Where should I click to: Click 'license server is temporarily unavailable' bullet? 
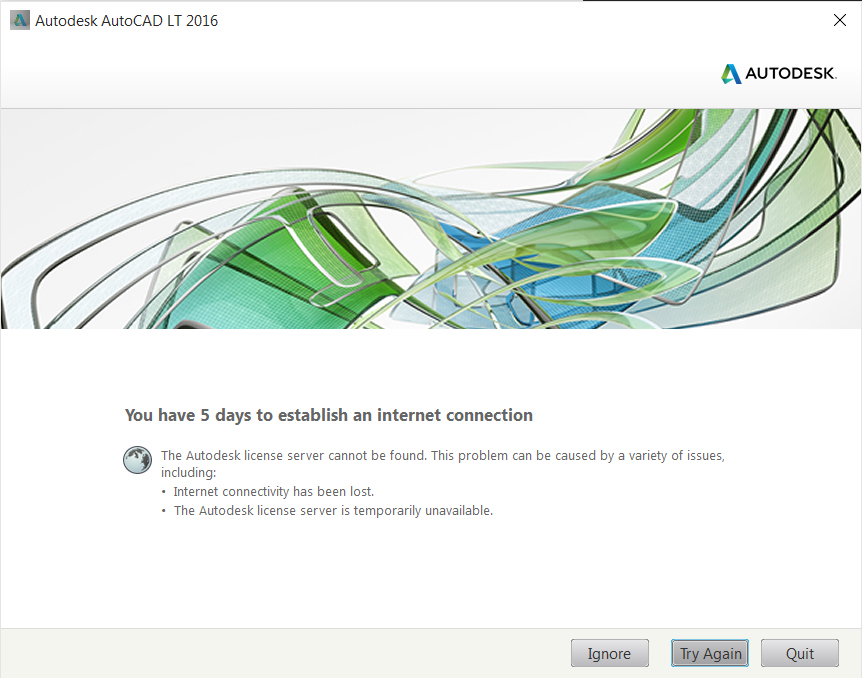click(333, 511)
